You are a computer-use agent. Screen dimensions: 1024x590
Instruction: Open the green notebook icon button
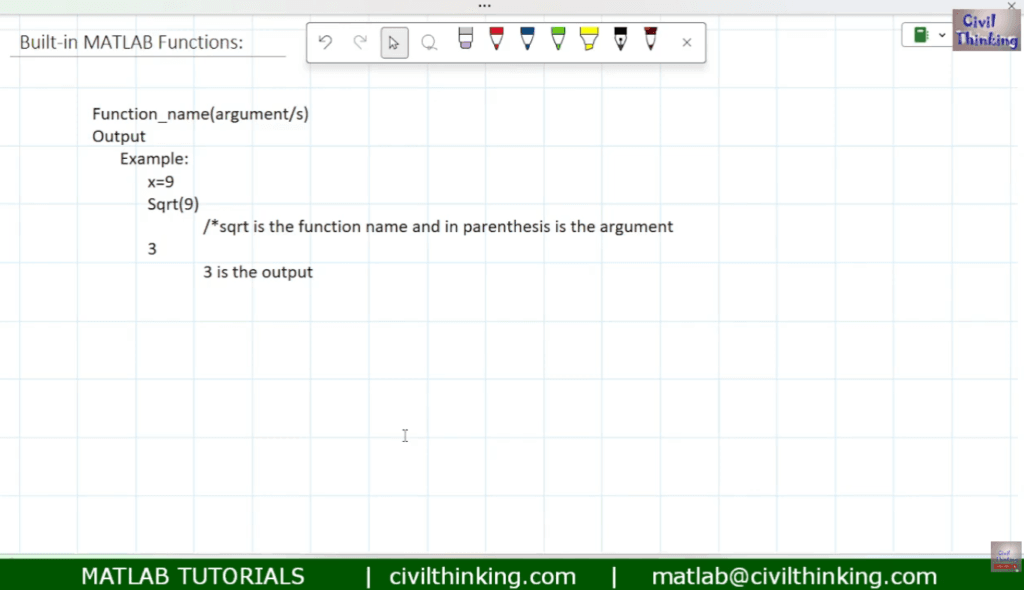point(921,35)
